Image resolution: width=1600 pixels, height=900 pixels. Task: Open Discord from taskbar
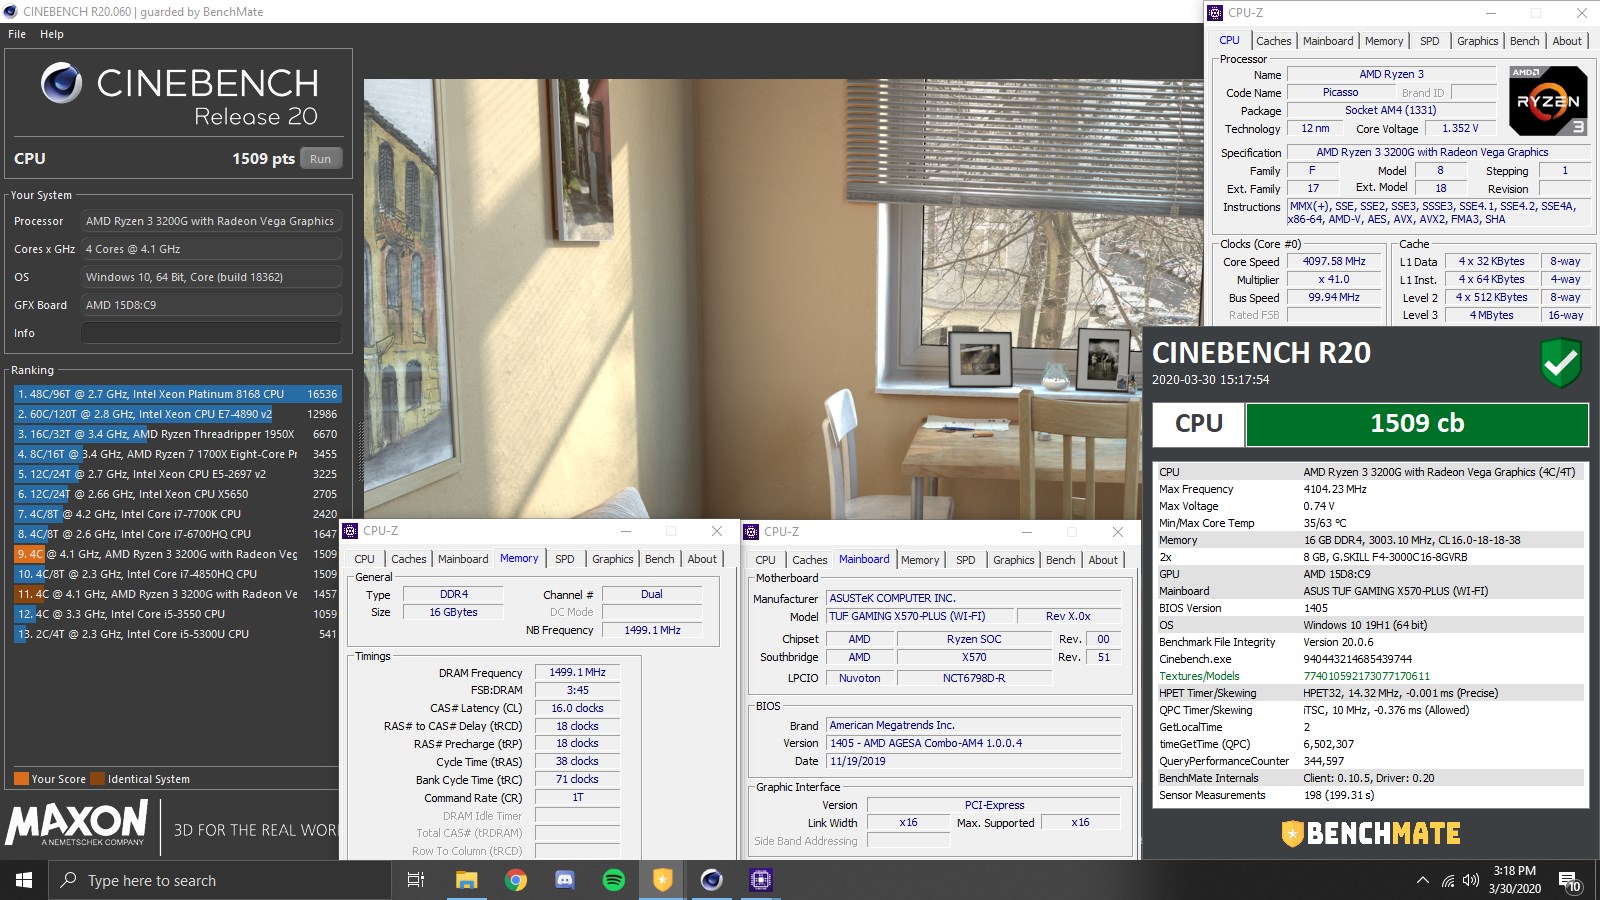[x=565, y=880]
